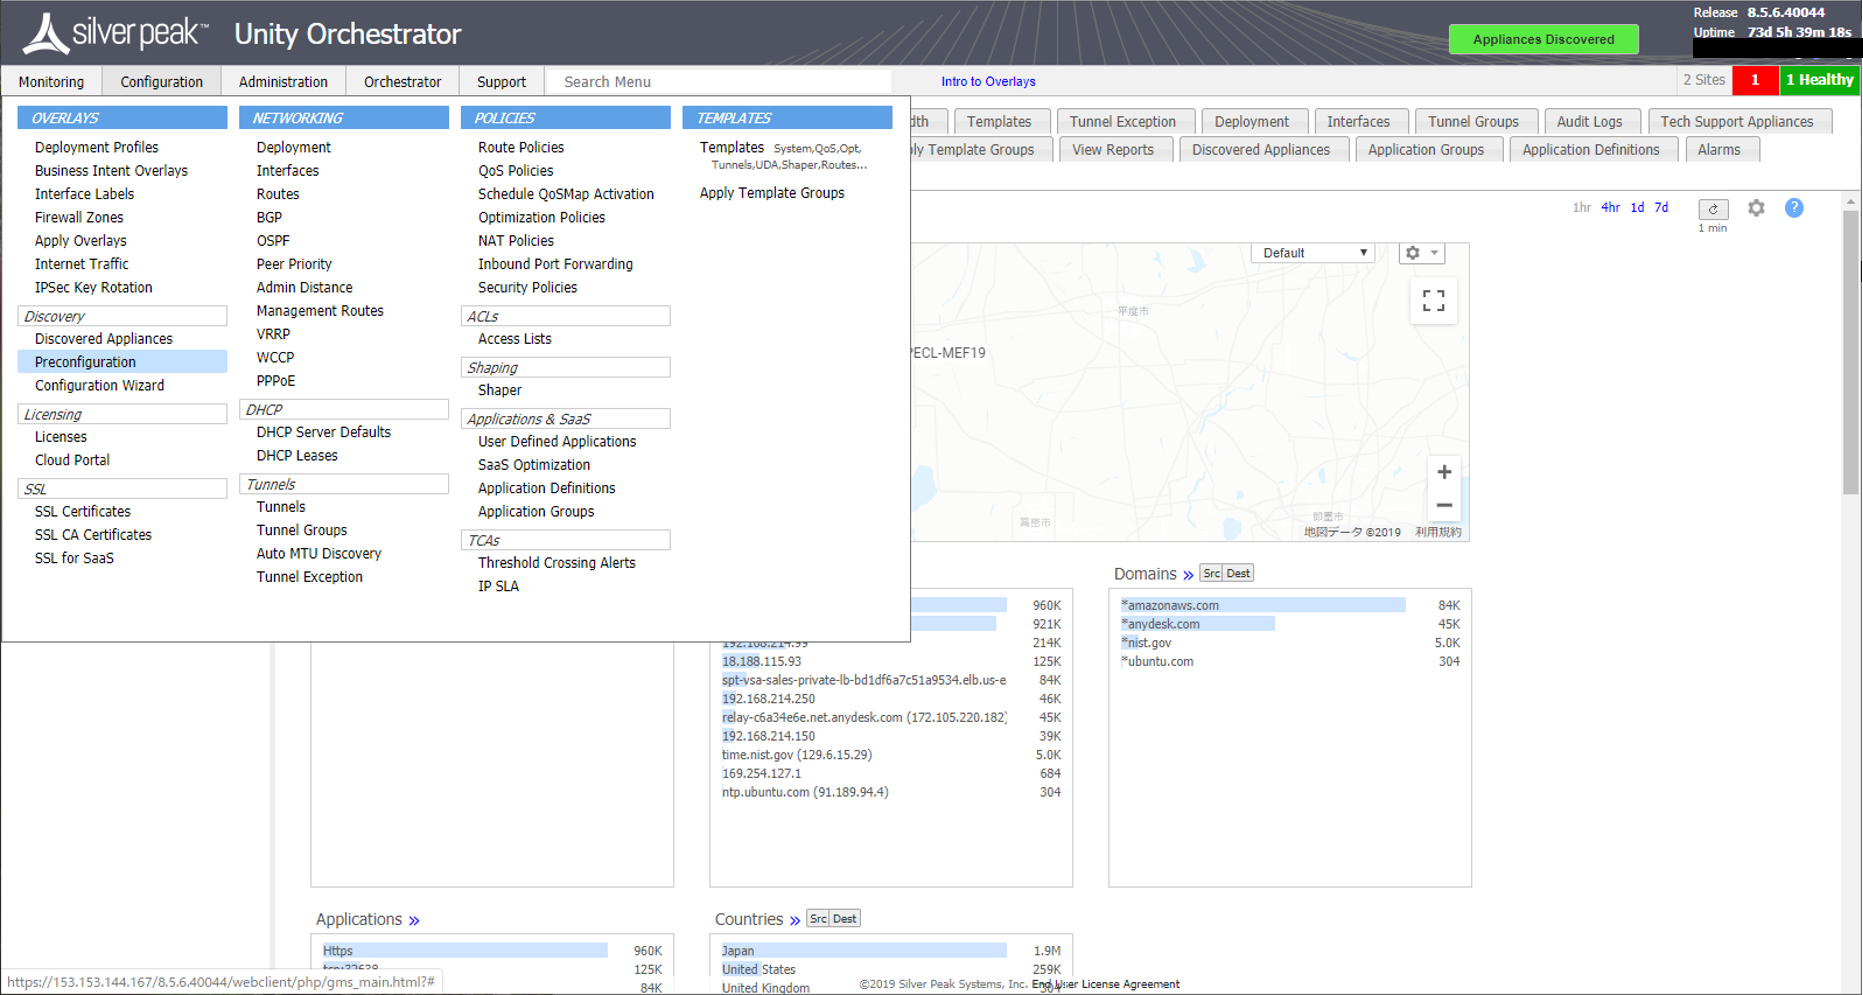
Task: Open the Support menu
Action: tap(501, 82)
